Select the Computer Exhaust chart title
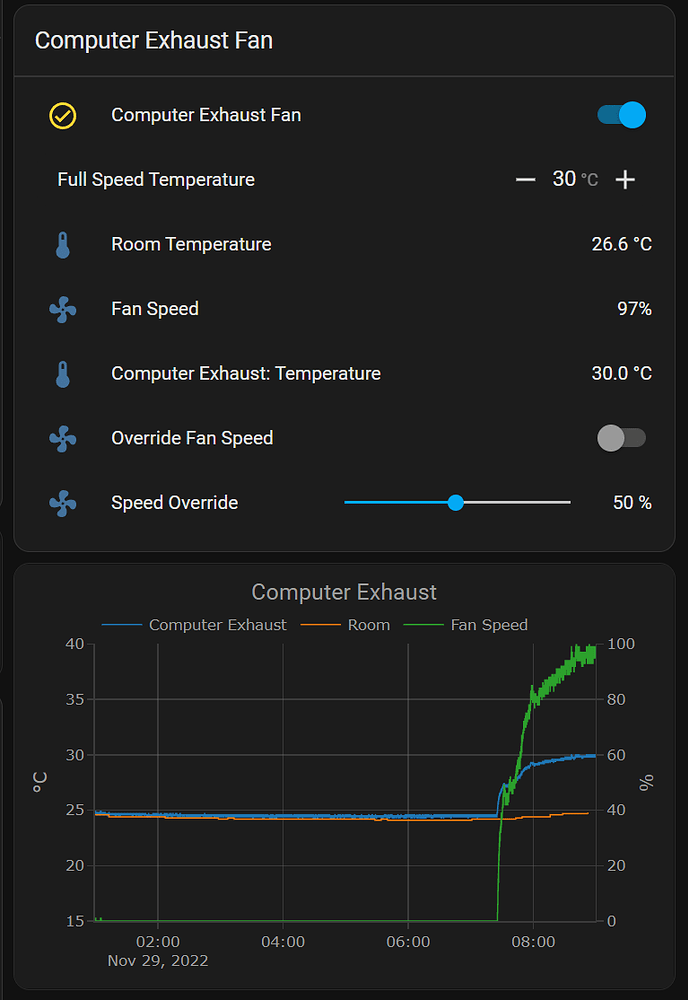 (x=344, y=592)
